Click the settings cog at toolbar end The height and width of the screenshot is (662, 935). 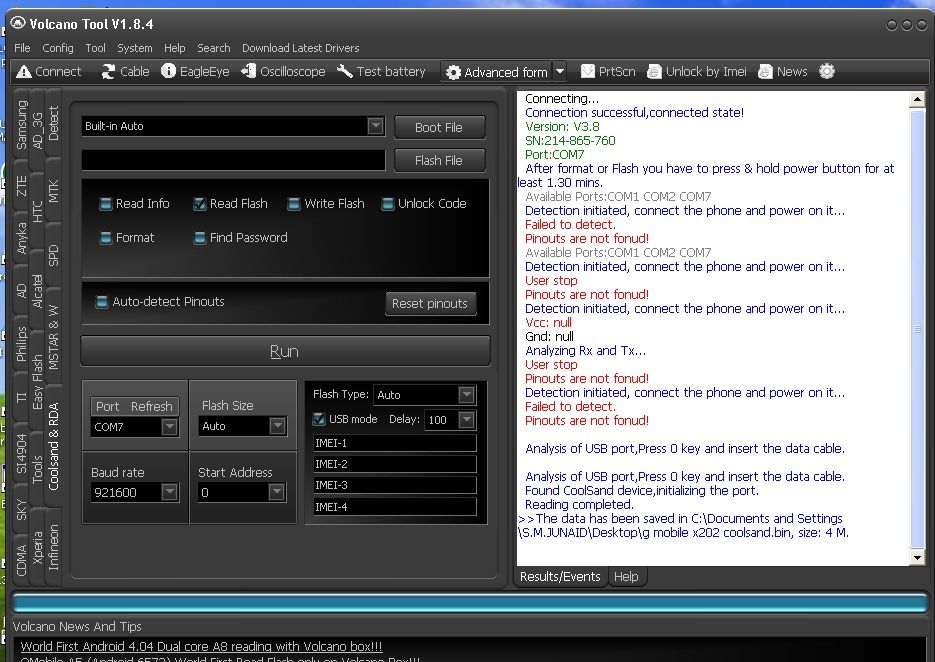[826, 71]
